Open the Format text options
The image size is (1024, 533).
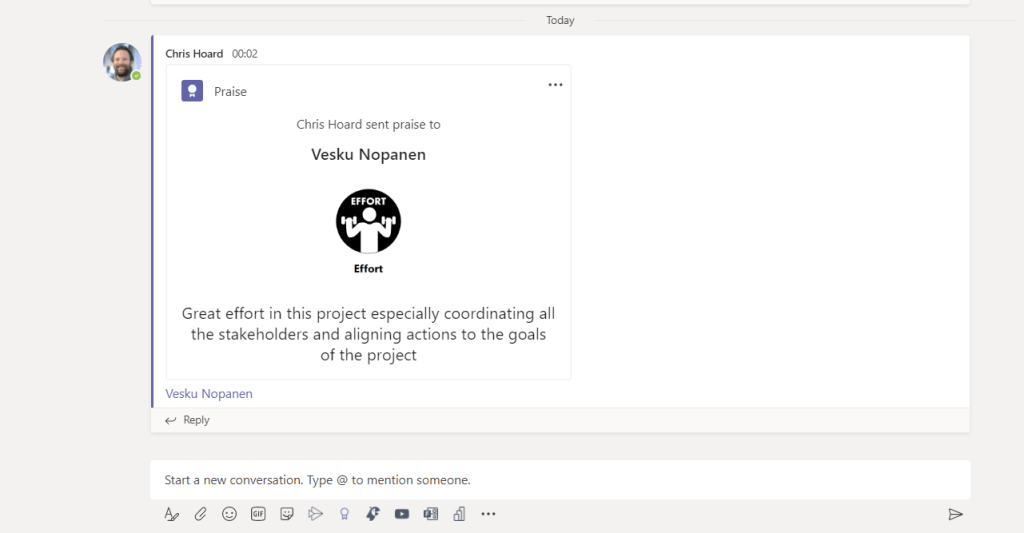(171, 514)
